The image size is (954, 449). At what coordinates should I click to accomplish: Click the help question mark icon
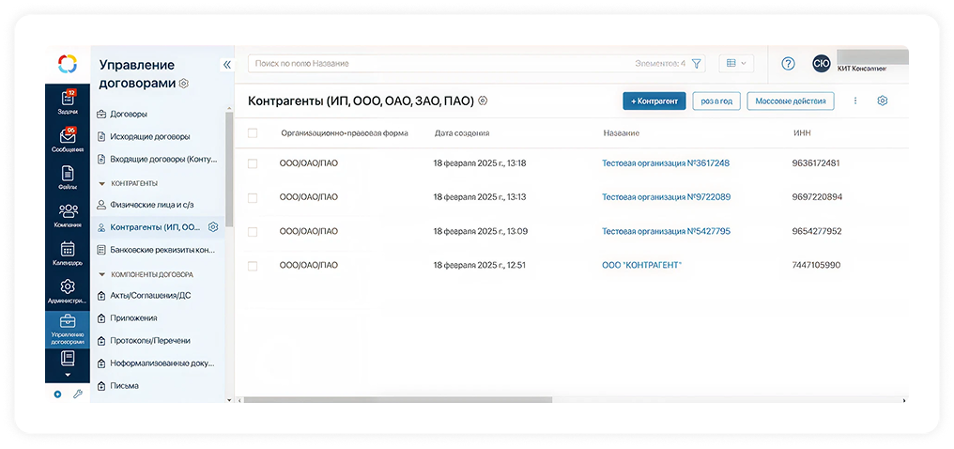[788, 63]
